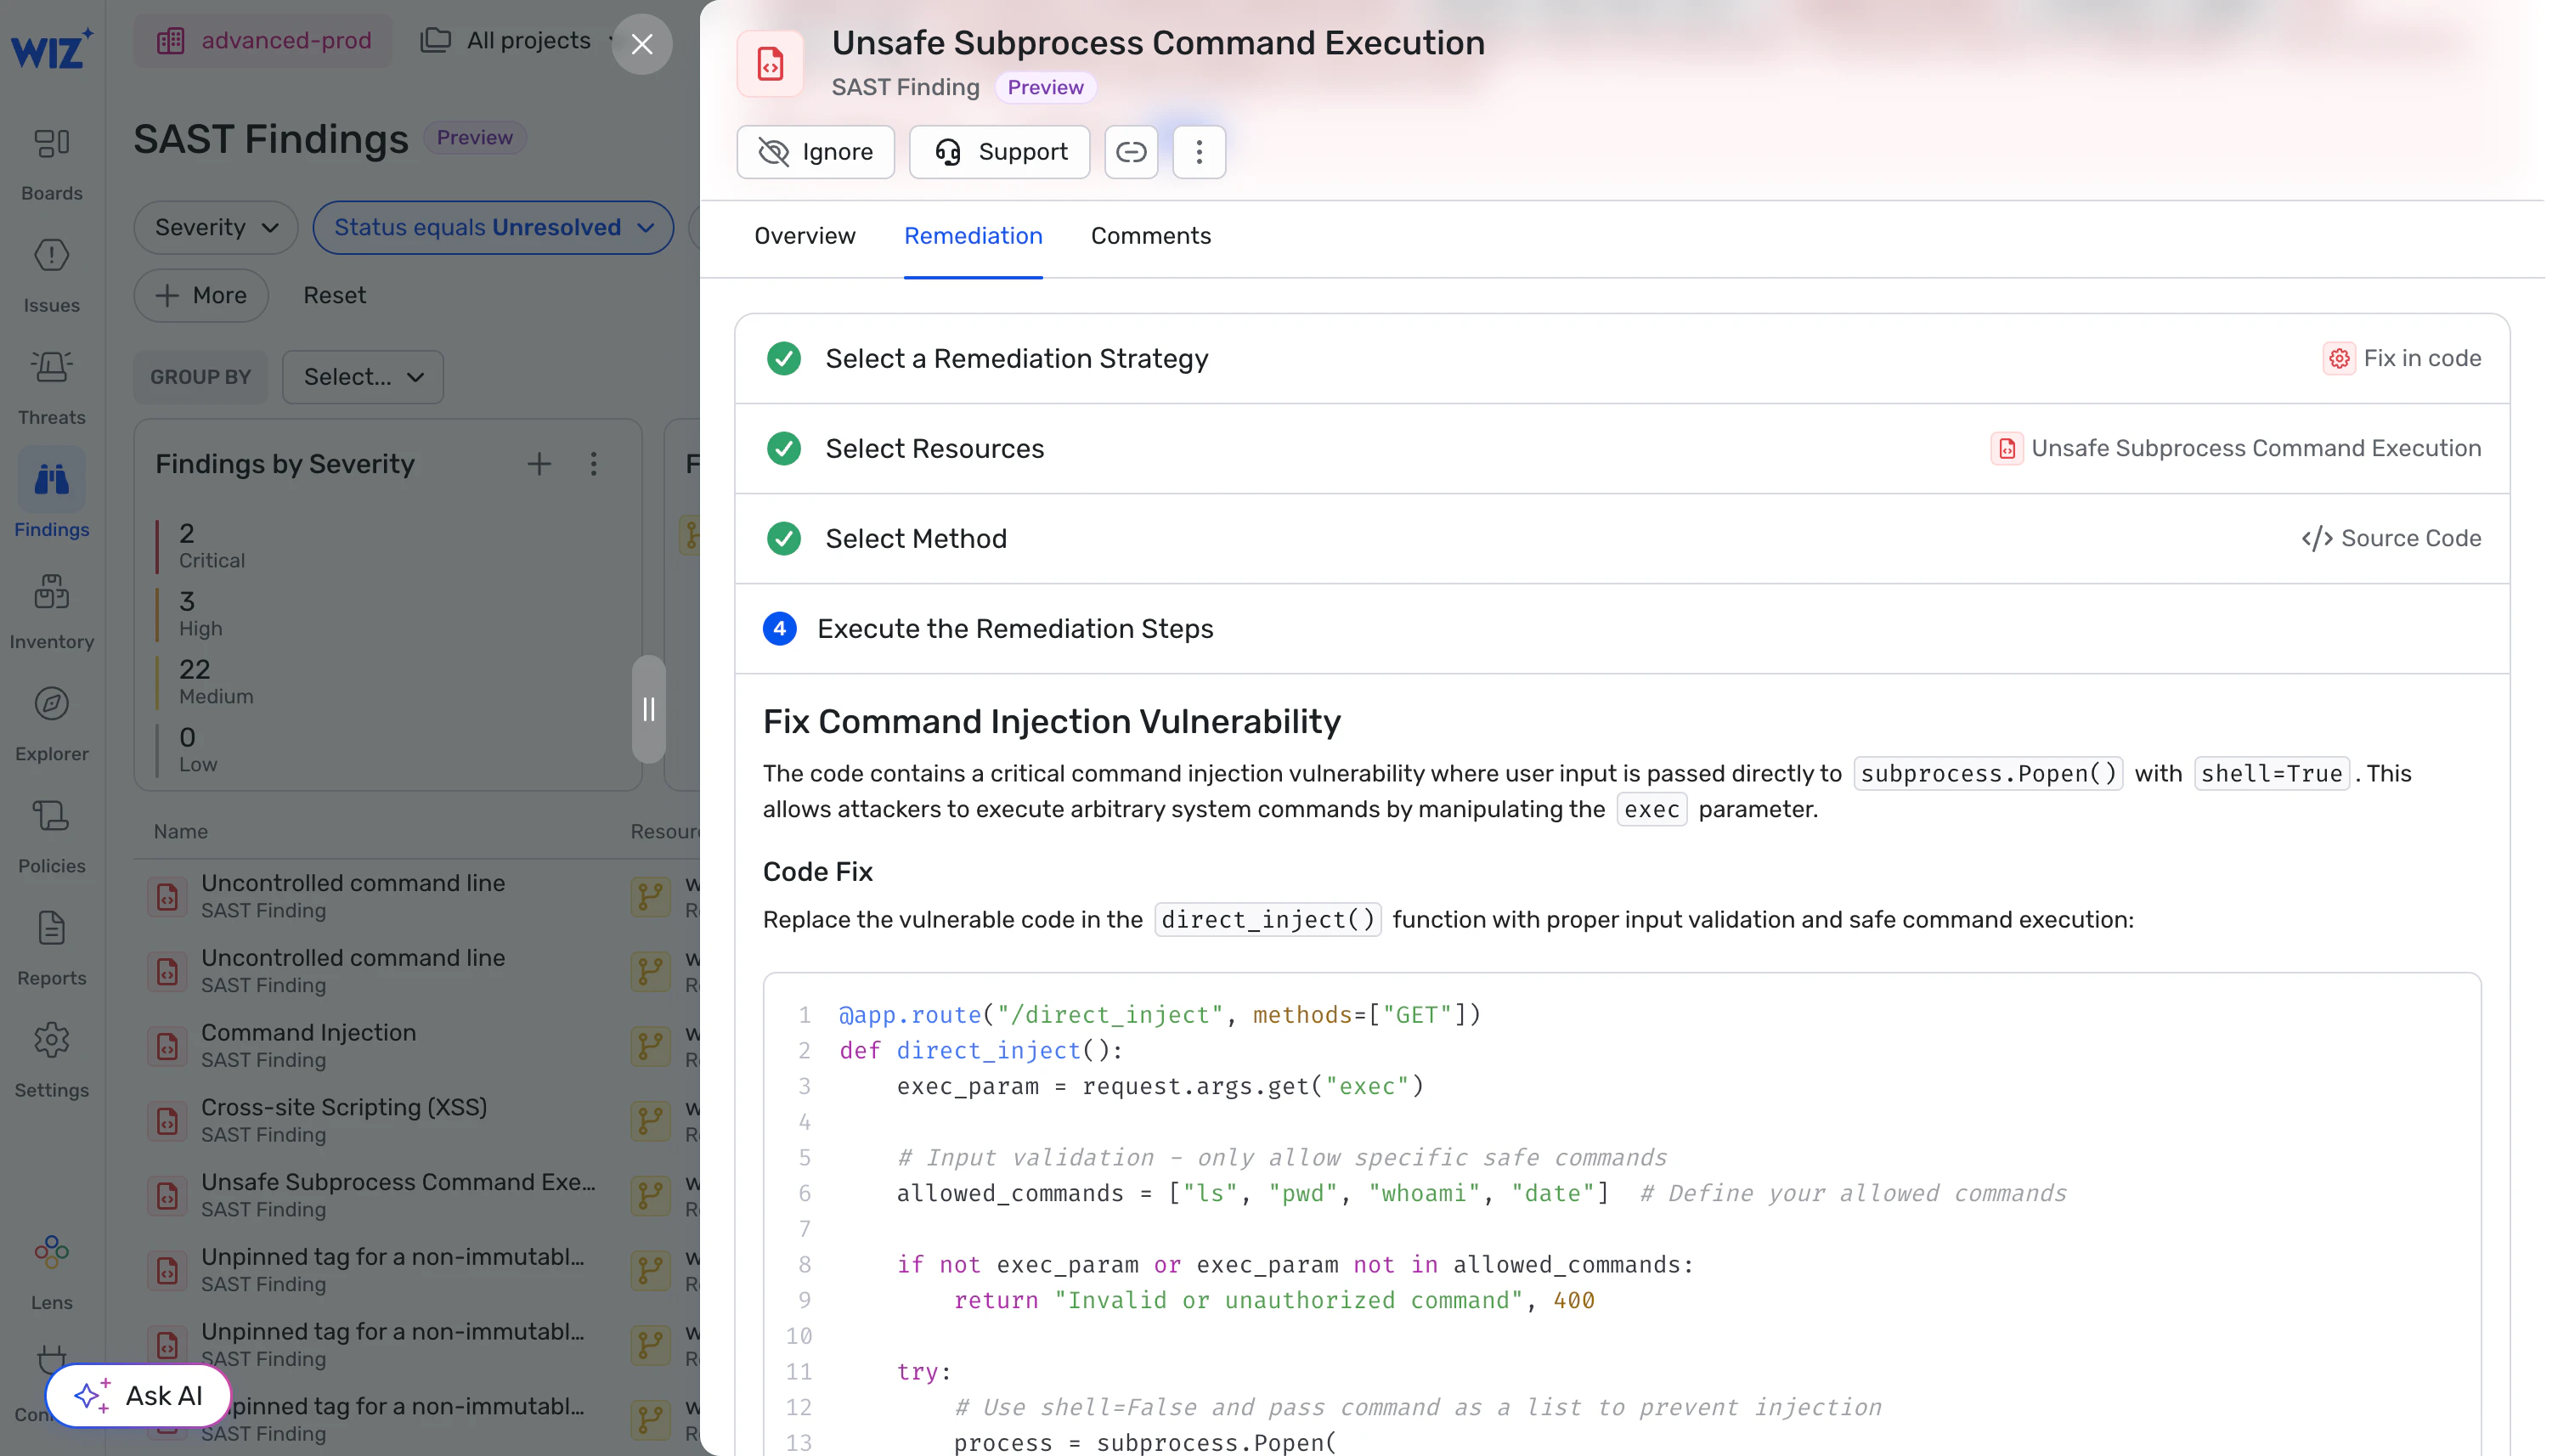Click the Ask AI button

[x=139, y=1396]
